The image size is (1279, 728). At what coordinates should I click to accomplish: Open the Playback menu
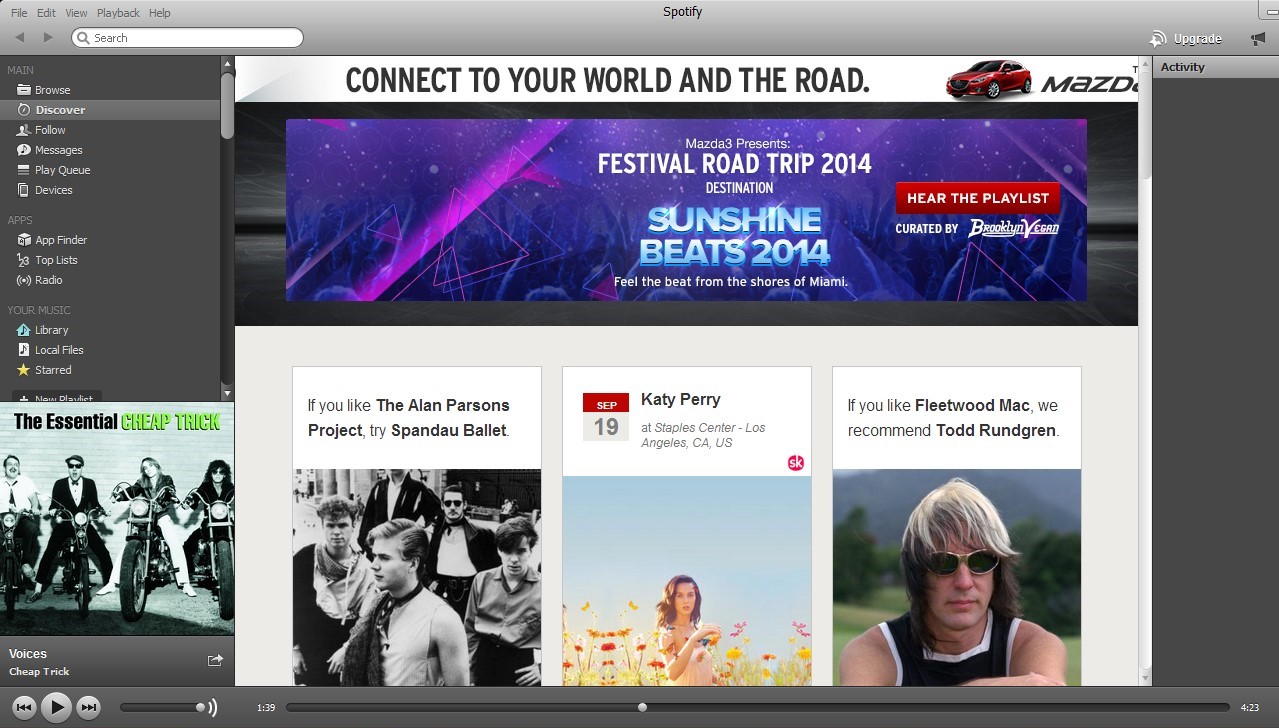pyautogui.click(x=118, y=13)
